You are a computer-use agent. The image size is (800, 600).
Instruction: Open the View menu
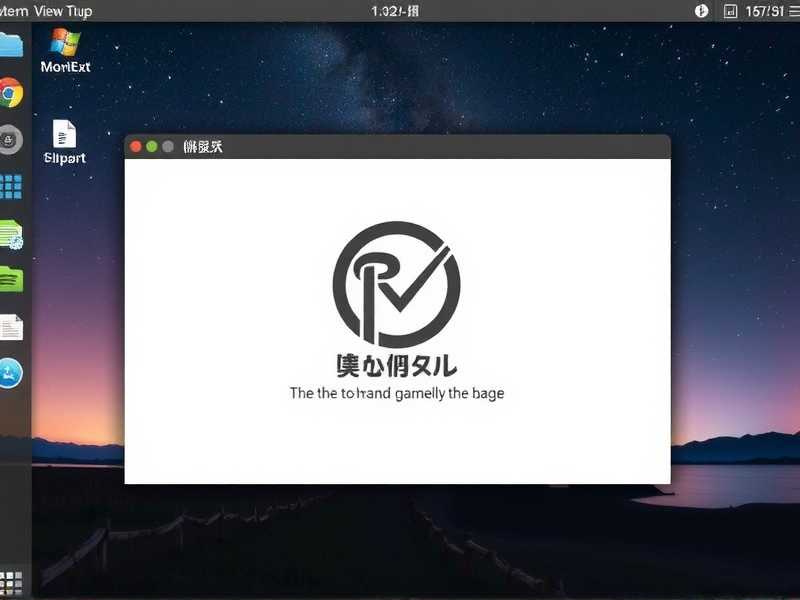(48, 11)
